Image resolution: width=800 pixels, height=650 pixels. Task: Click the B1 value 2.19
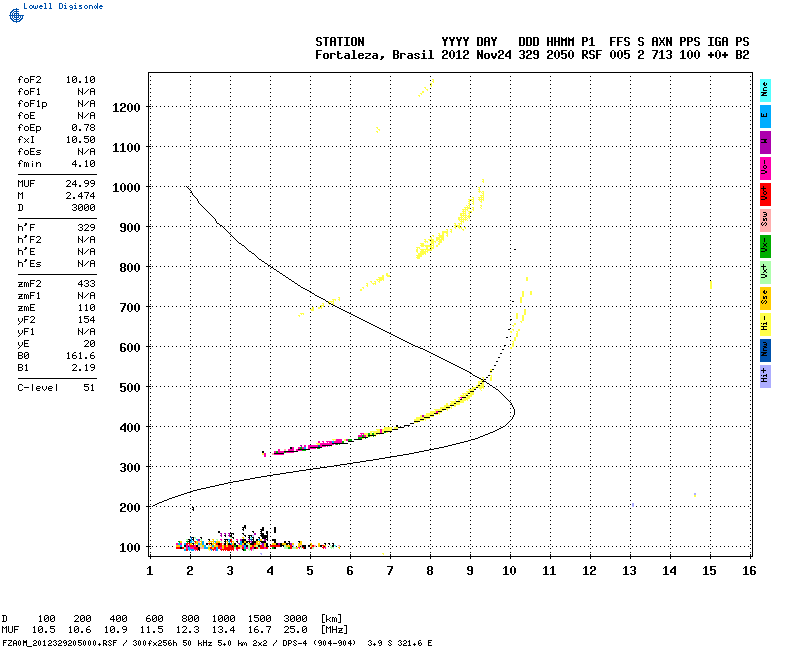83,368
